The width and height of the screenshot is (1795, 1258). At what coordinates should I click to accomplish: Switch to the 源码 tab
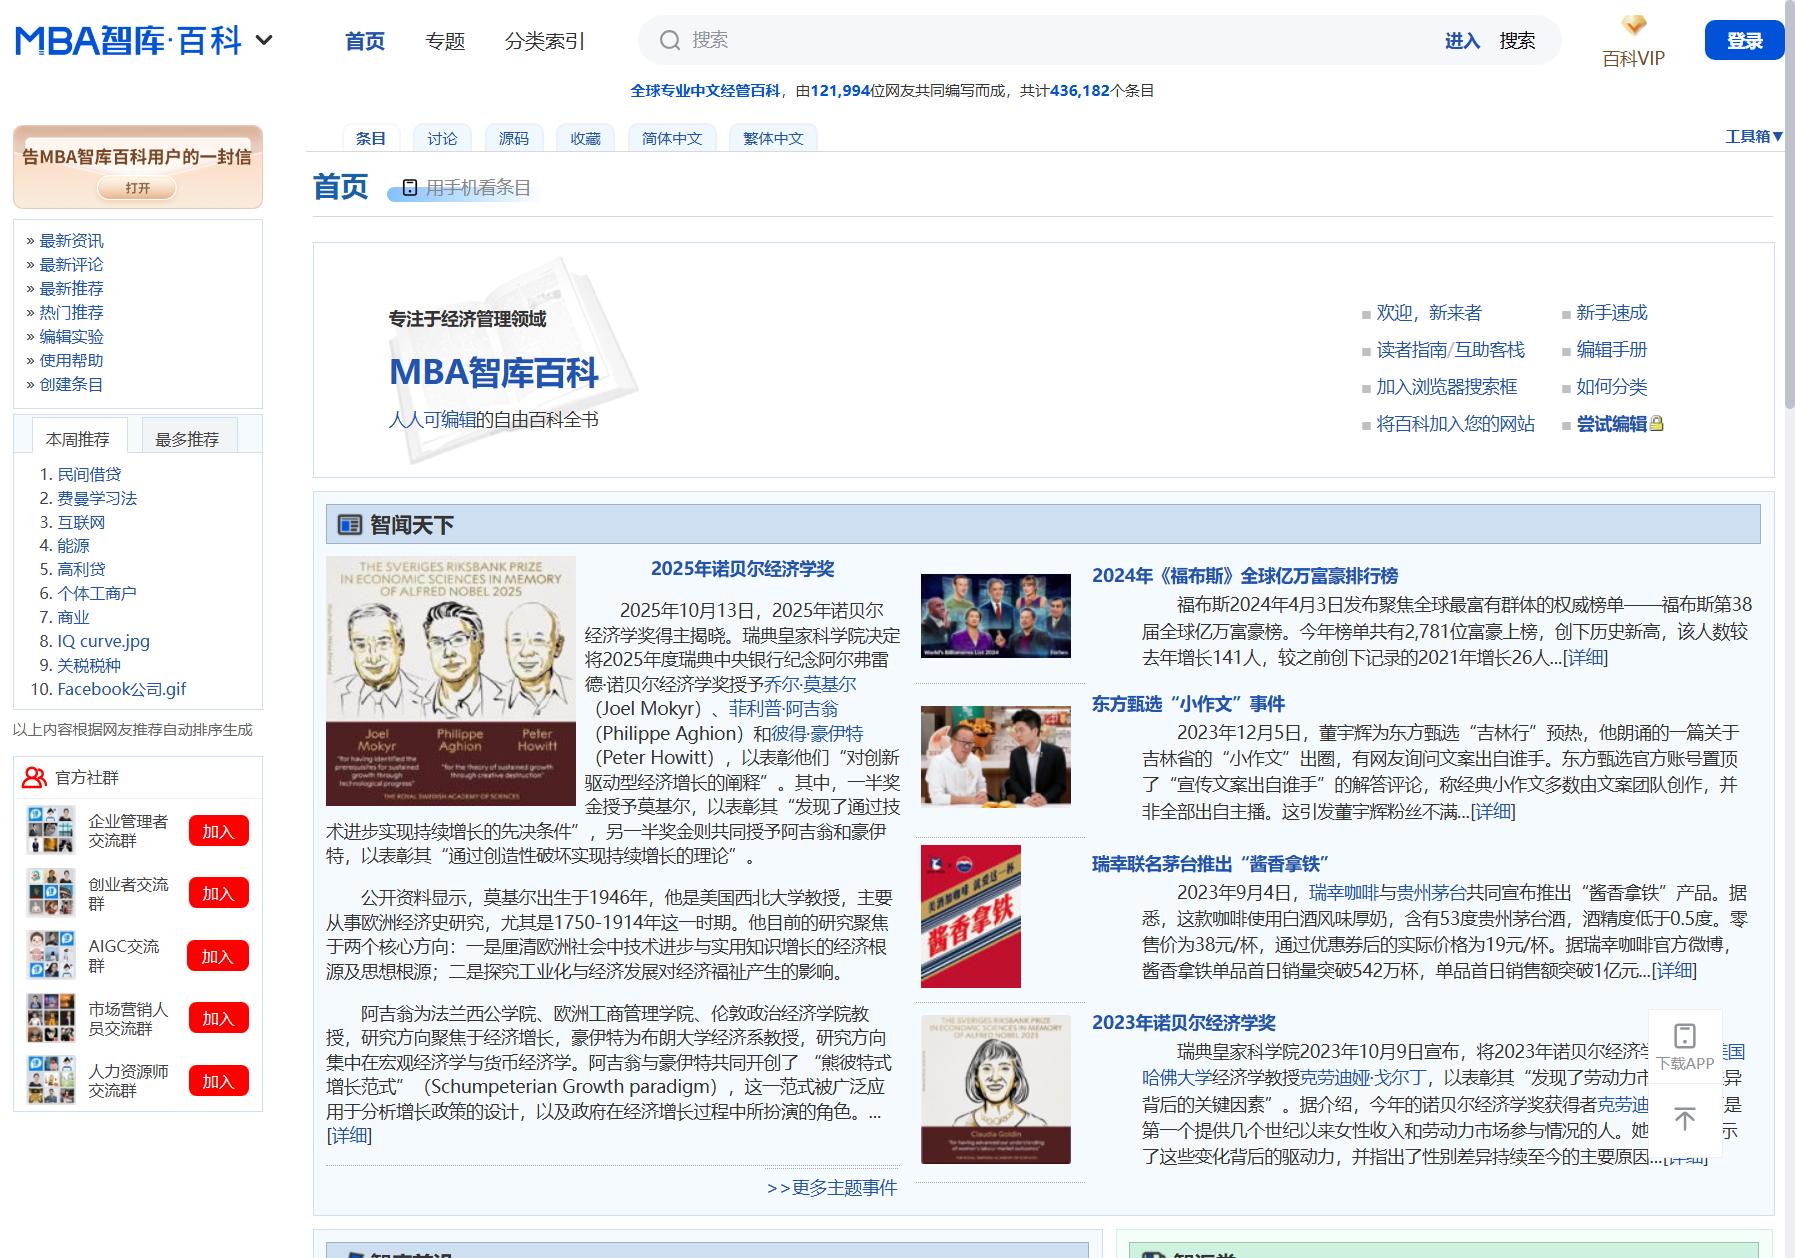point(514,138)
